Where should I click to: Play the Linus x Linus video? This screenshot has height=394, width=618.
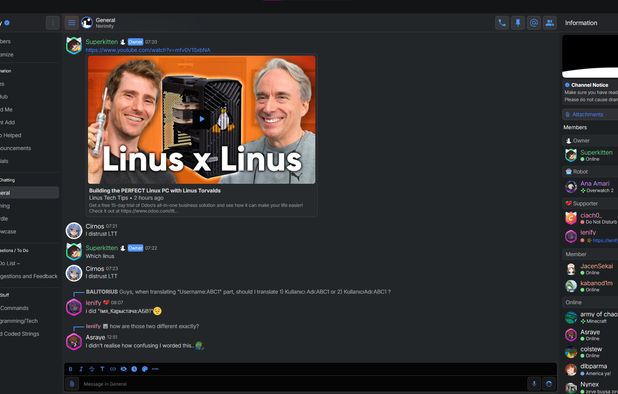click(202, 119)
